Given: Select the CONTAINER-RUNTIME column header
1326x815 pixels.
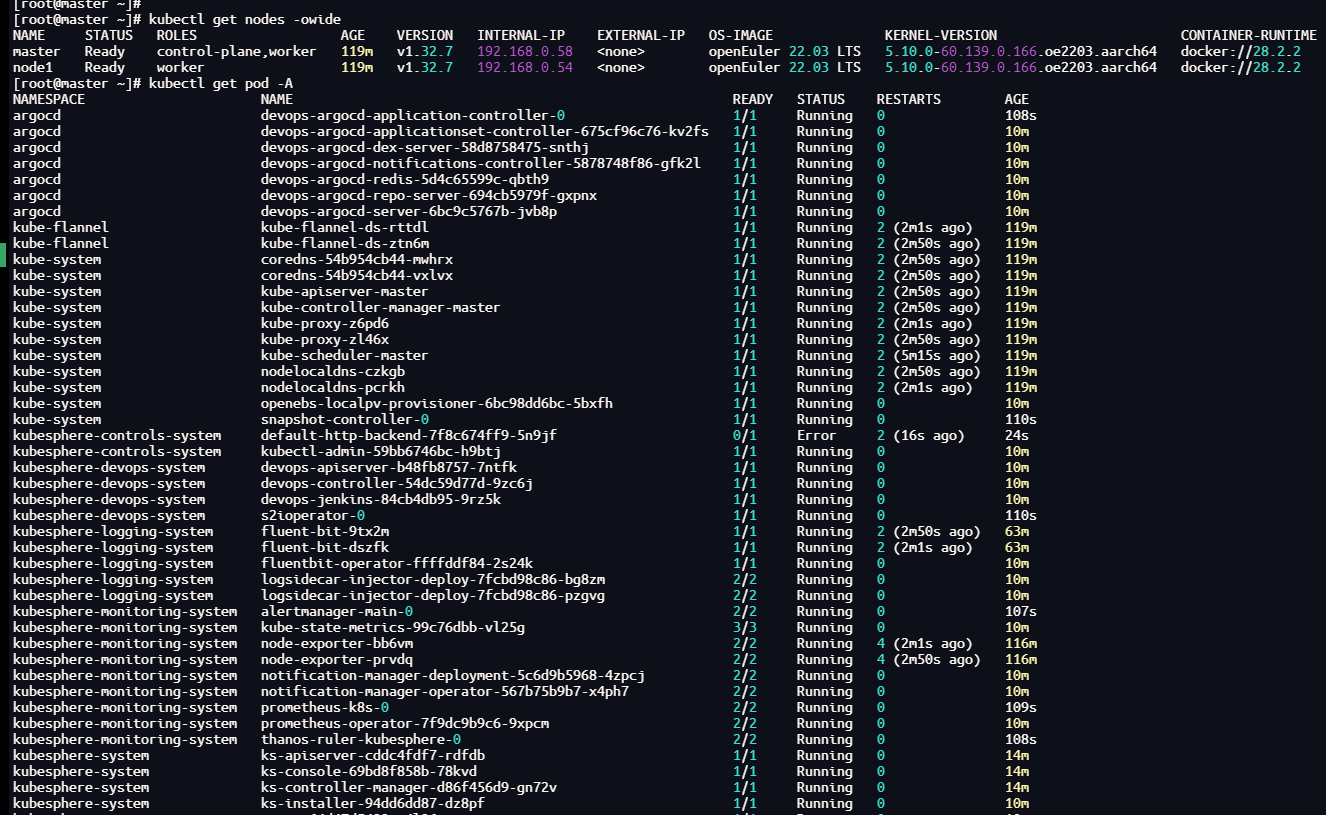Looking at the screenshot, I should pos(1249,36).
